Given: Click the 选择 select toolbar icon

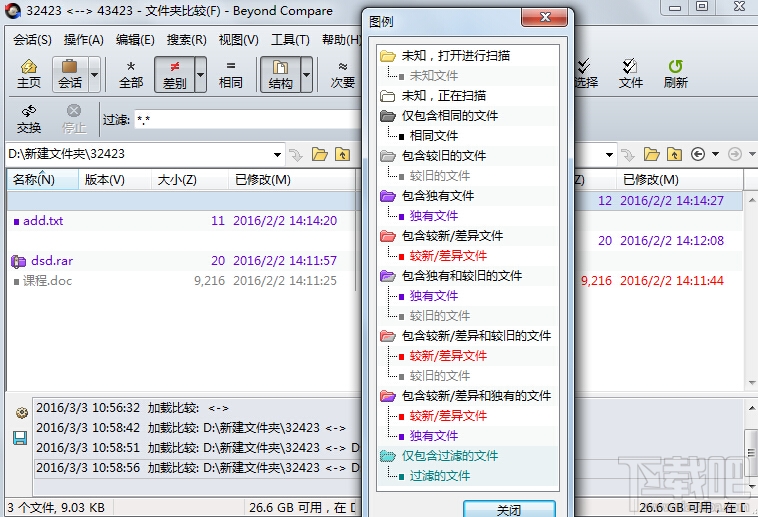Looking at the screenshot, I should click(586, 74).
